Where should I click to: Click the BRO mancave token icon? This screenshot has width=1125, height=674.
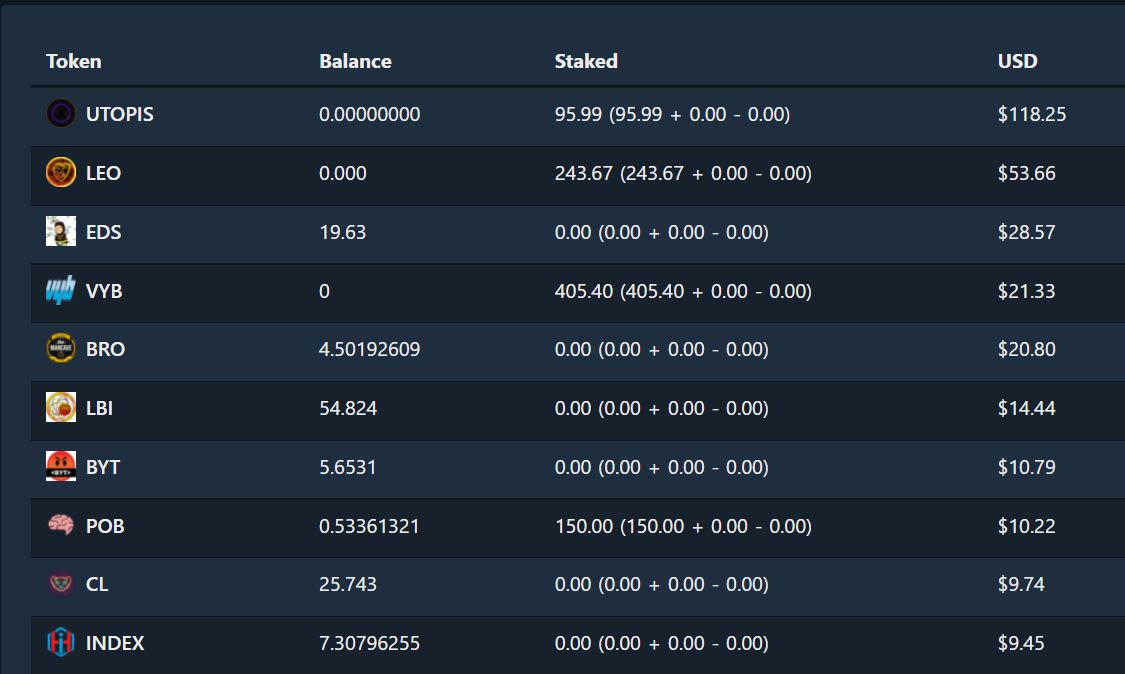61,348
